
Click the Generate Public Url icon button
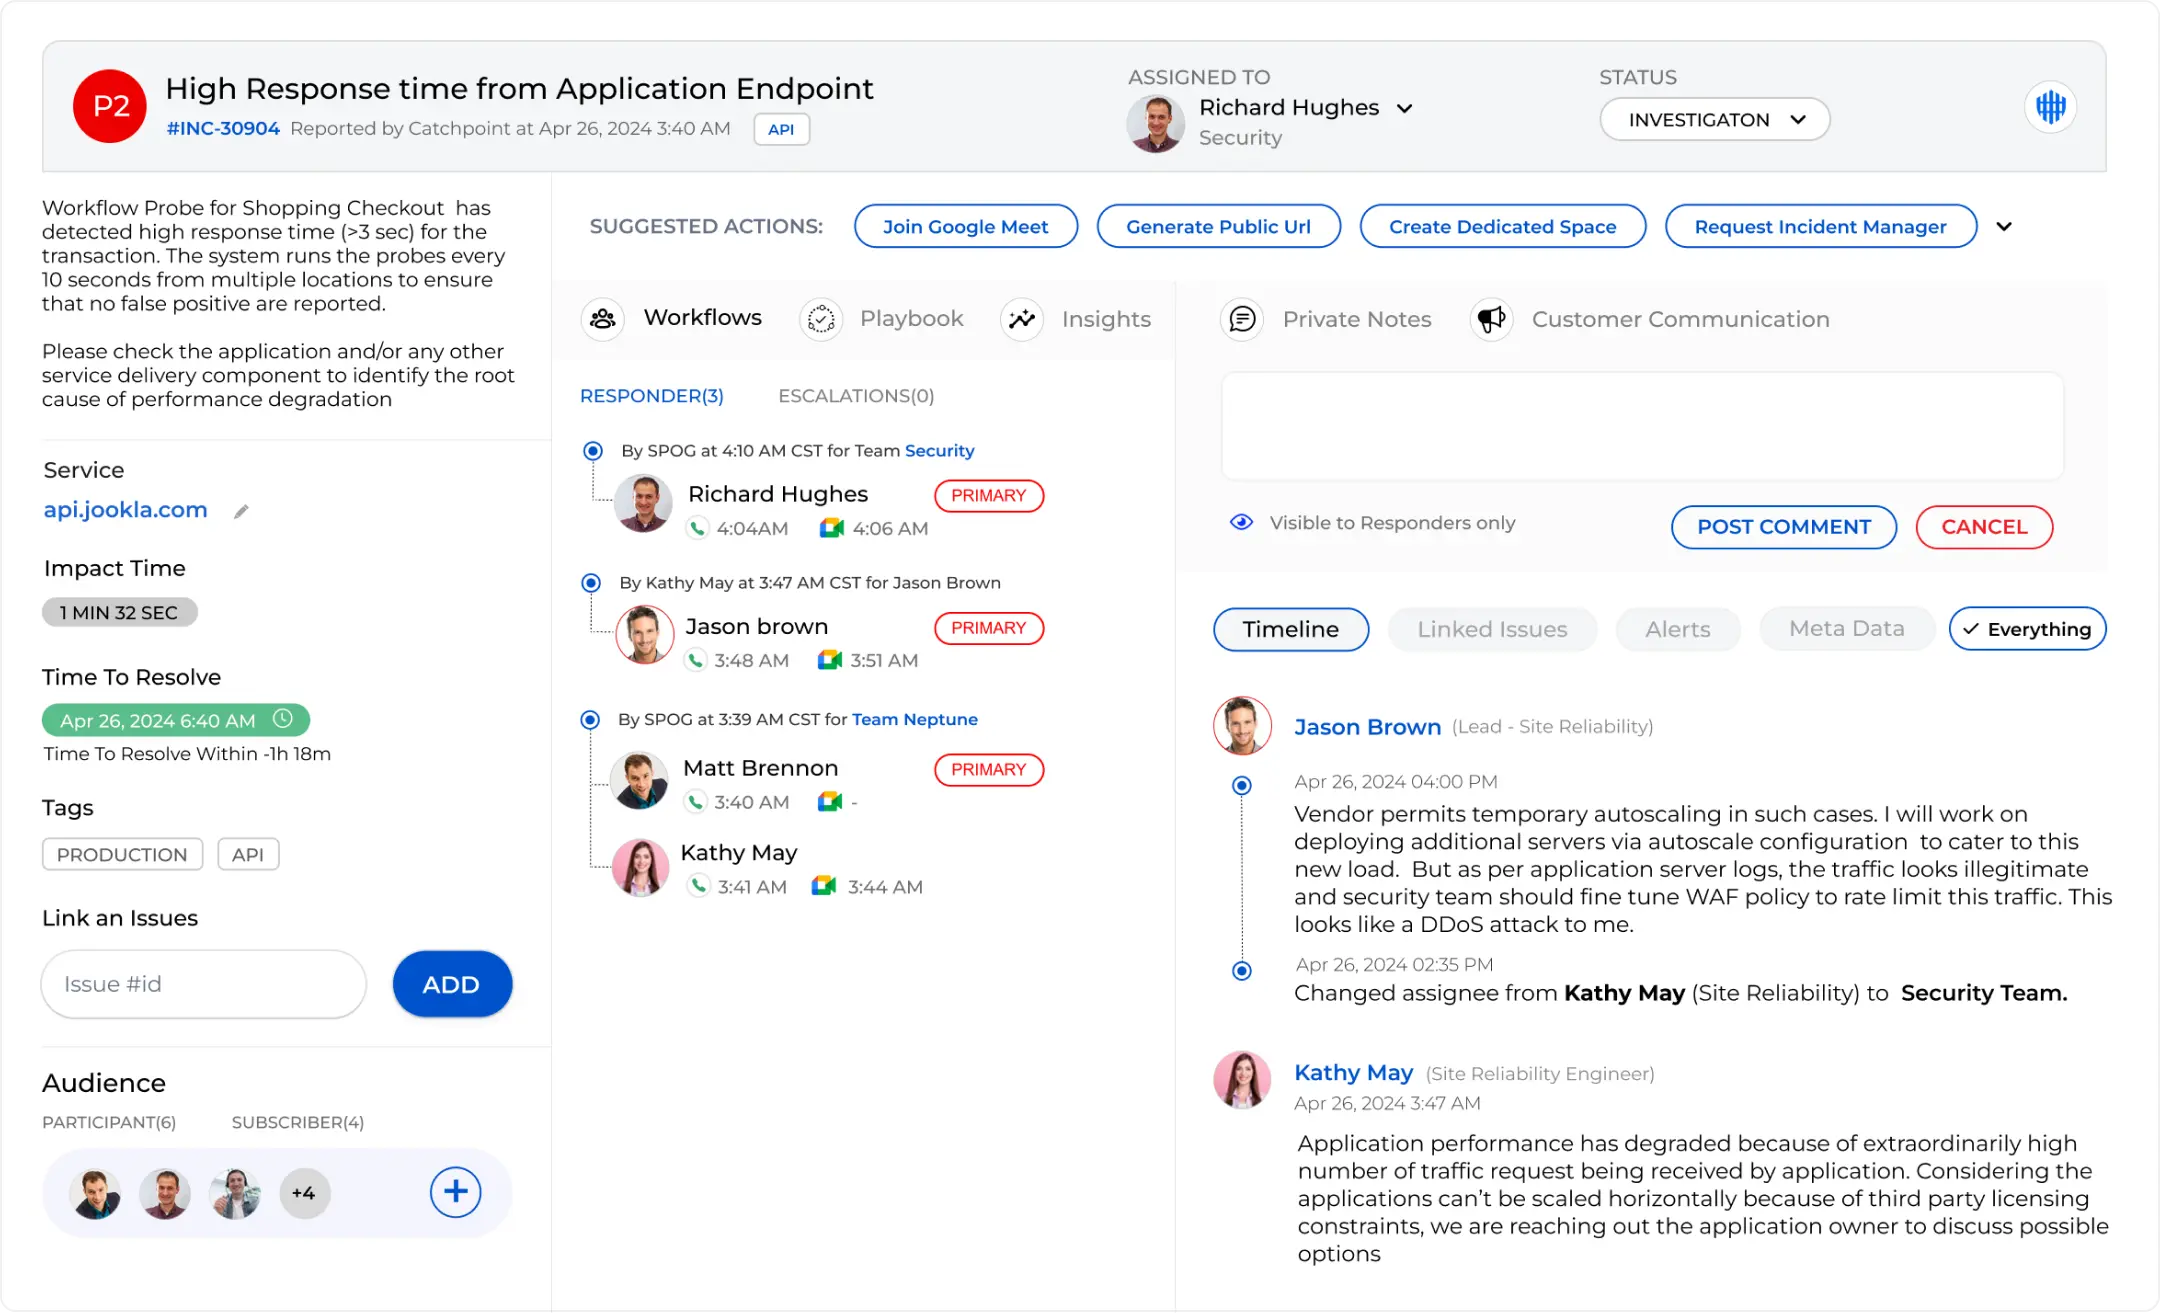coord(1219,227)
